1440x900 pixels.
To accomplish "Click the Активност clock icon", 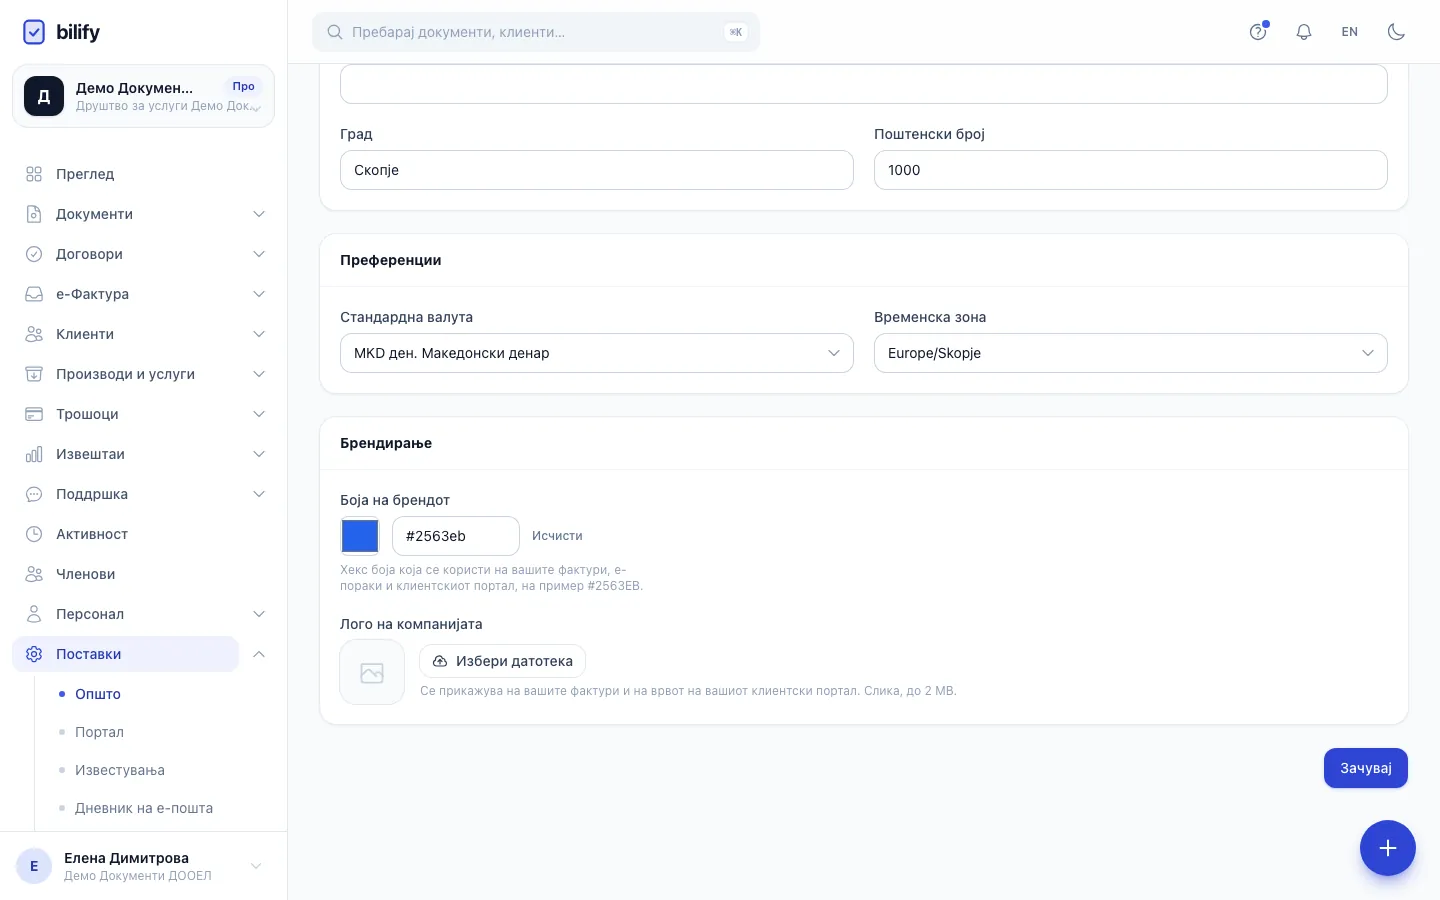I will (34, 534).
